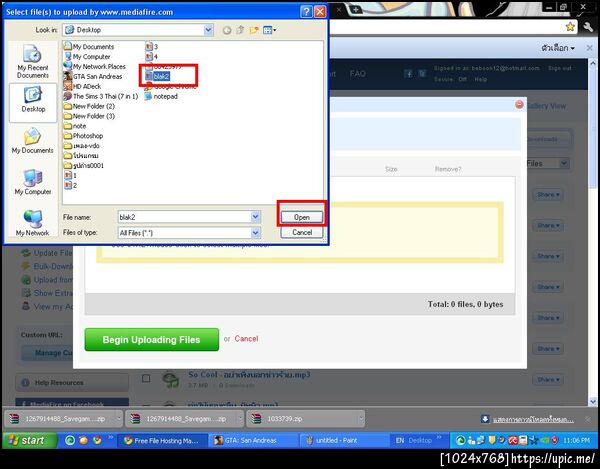Open Look in Desktop dropdown

208,30
